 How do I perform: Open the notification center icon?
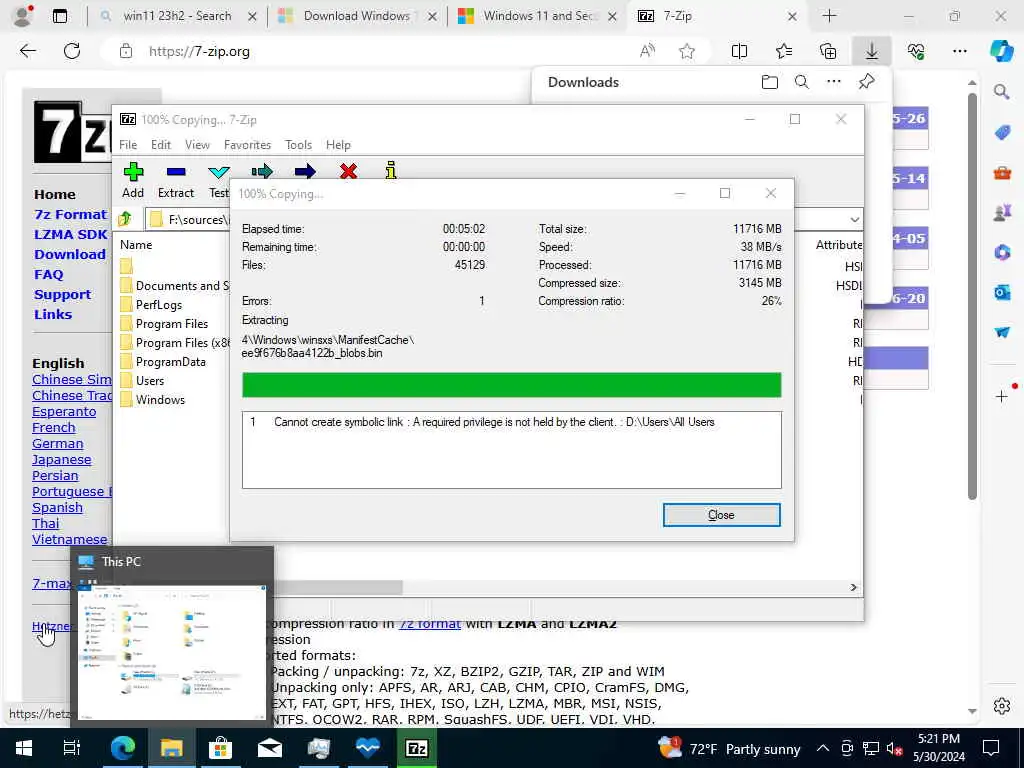click(x=991, y=748)
